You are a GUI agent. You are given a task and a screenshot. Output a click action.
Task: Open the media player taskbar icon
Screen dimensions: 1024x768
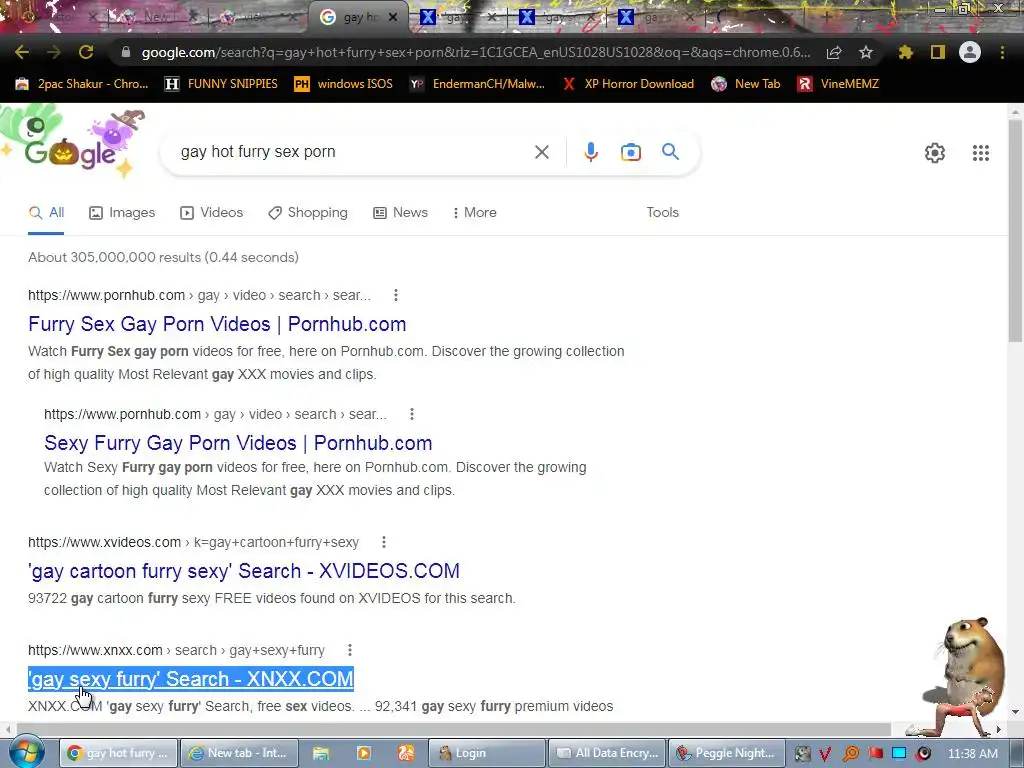[x=364, y=753]
